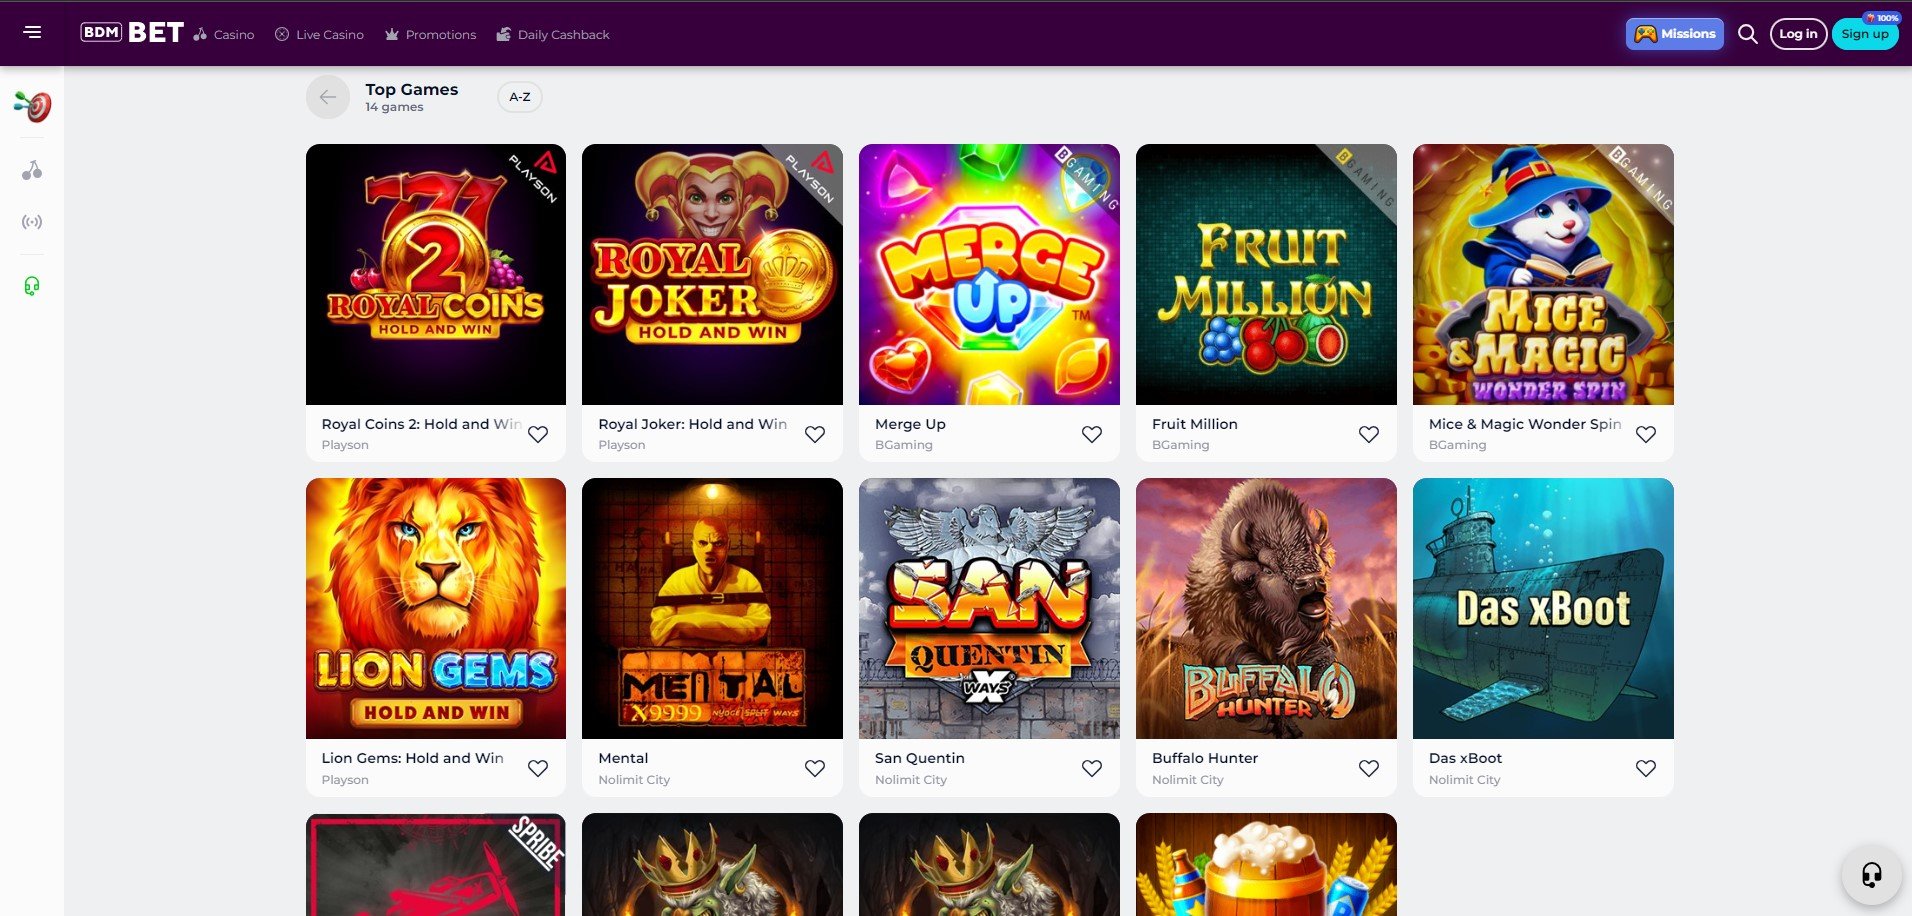The height and width of the screenshot is (916, 1912).
Task: Add Mental to favorites with heart icon
Action: 815,768
